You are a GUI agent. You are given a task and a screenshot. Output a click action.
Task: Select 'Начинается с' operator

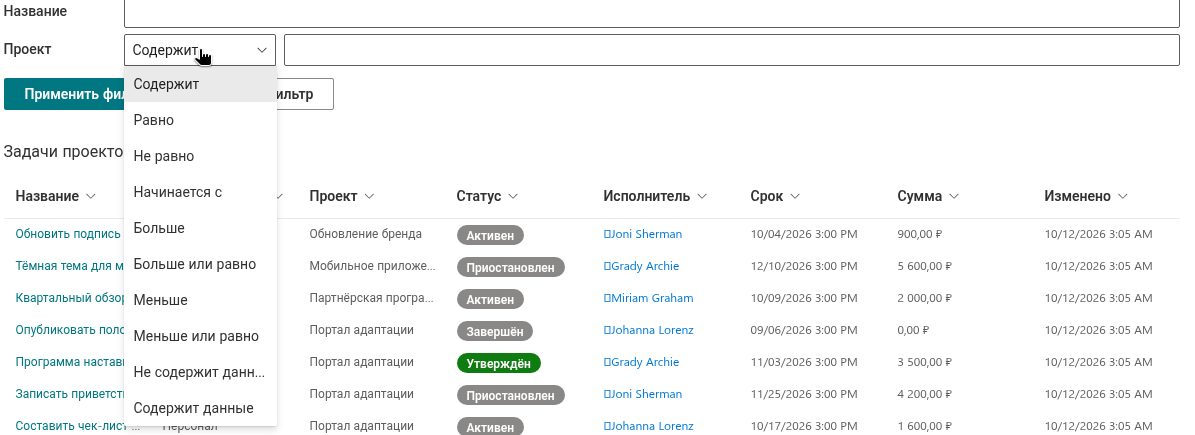200,192
